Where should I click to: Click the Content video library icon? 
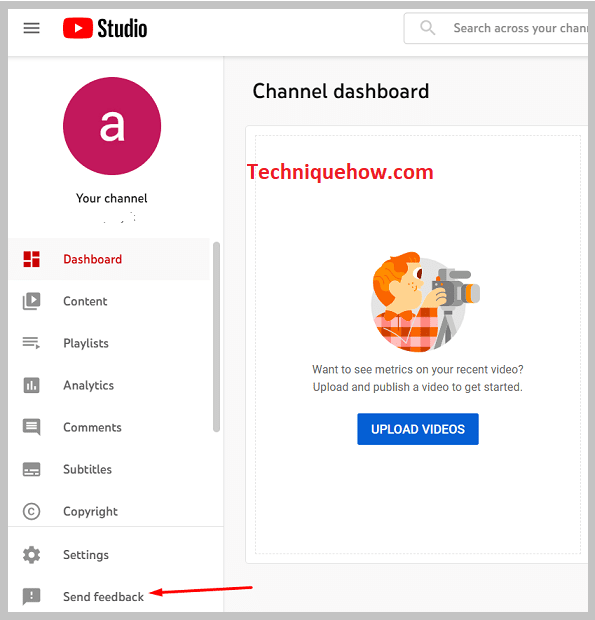click(32, 301)
